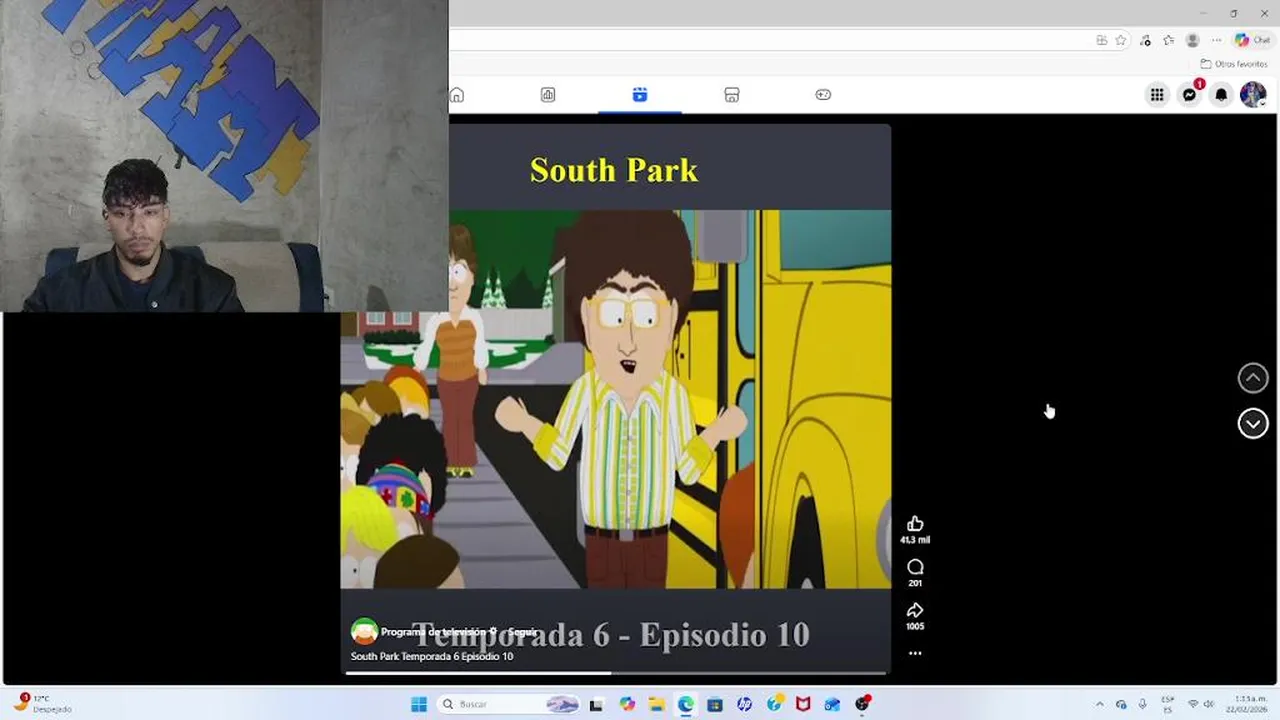Open the recording app taskbar icon with red dot
Screen dimensions: 1280x720
pyautogui.click(x=863, y=704)
